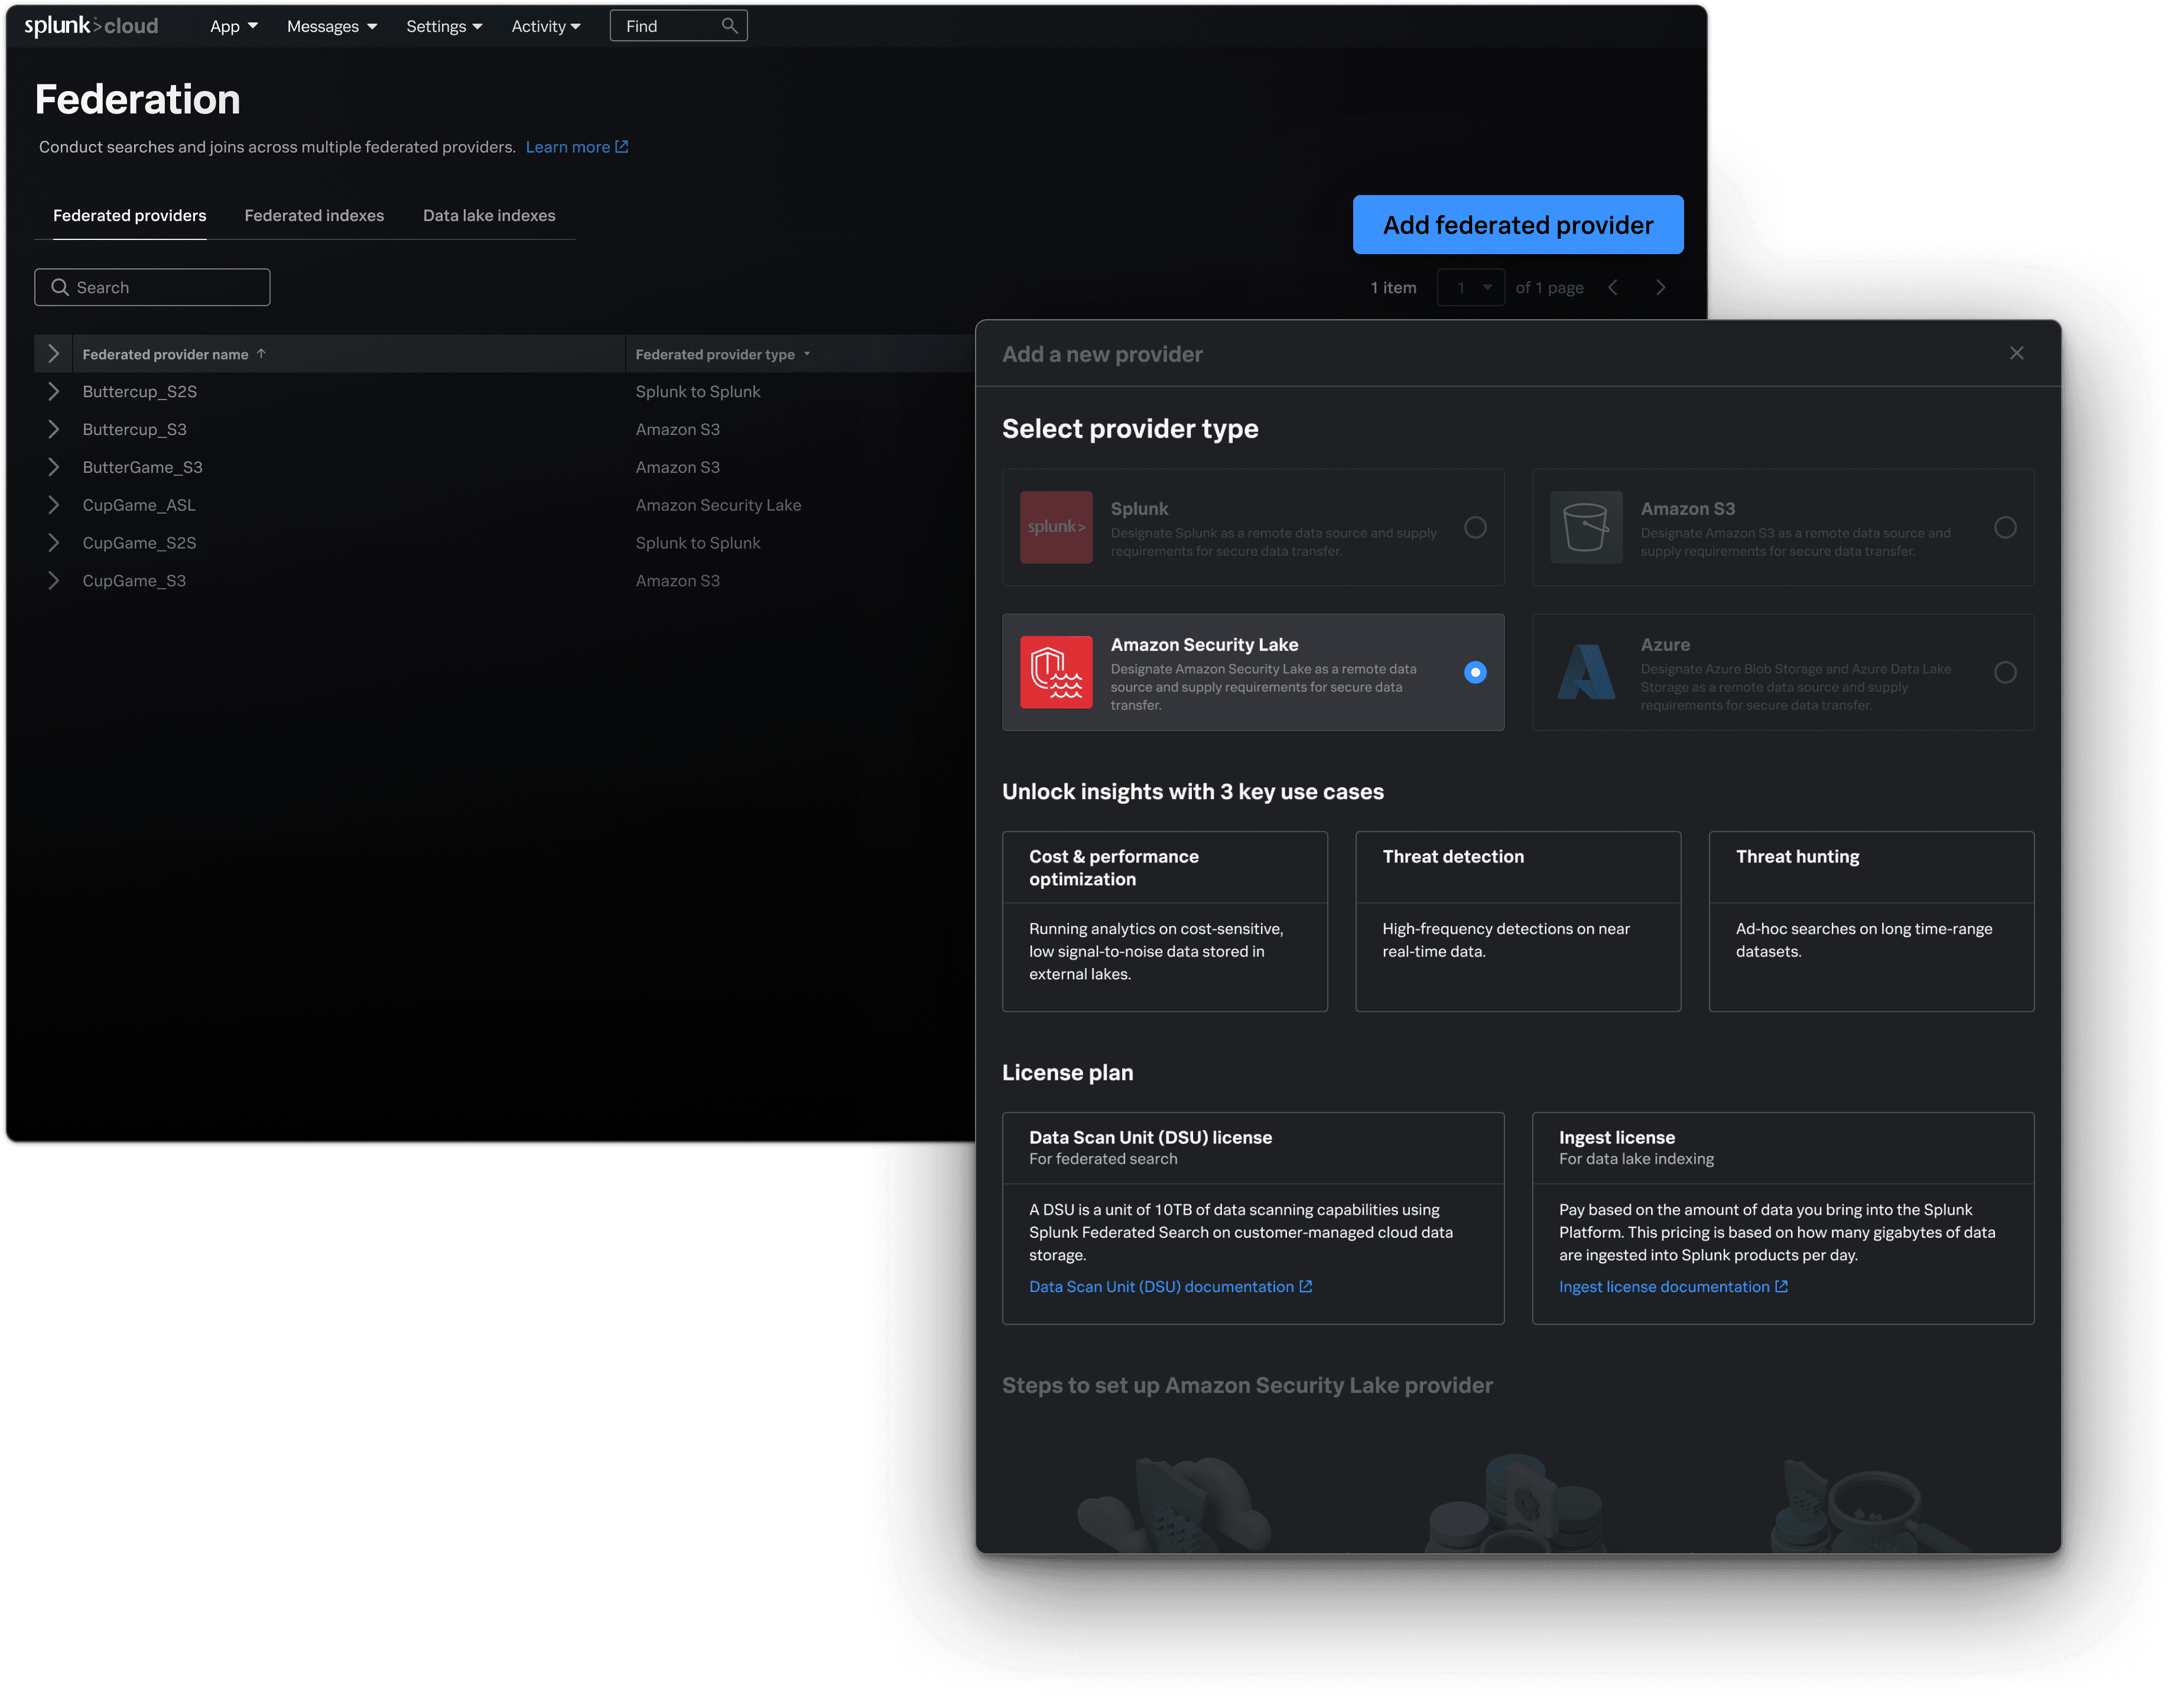This screenshot has width=2184, height=1707.
Task: Open the Settings menu
Action: (x=444, y=27)
